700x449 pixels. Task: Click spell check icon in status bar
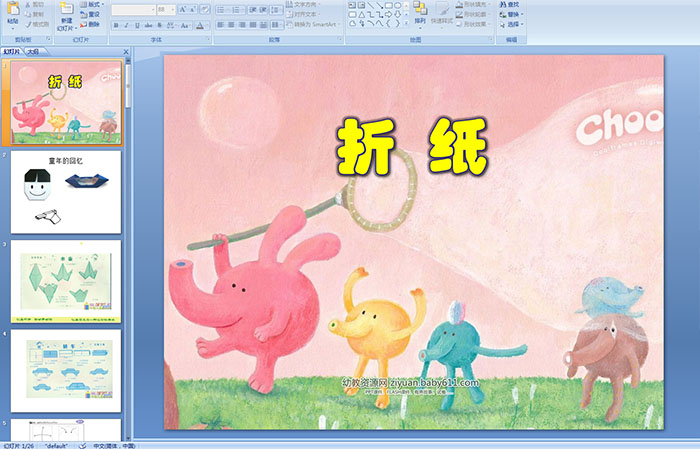point(83,446)
